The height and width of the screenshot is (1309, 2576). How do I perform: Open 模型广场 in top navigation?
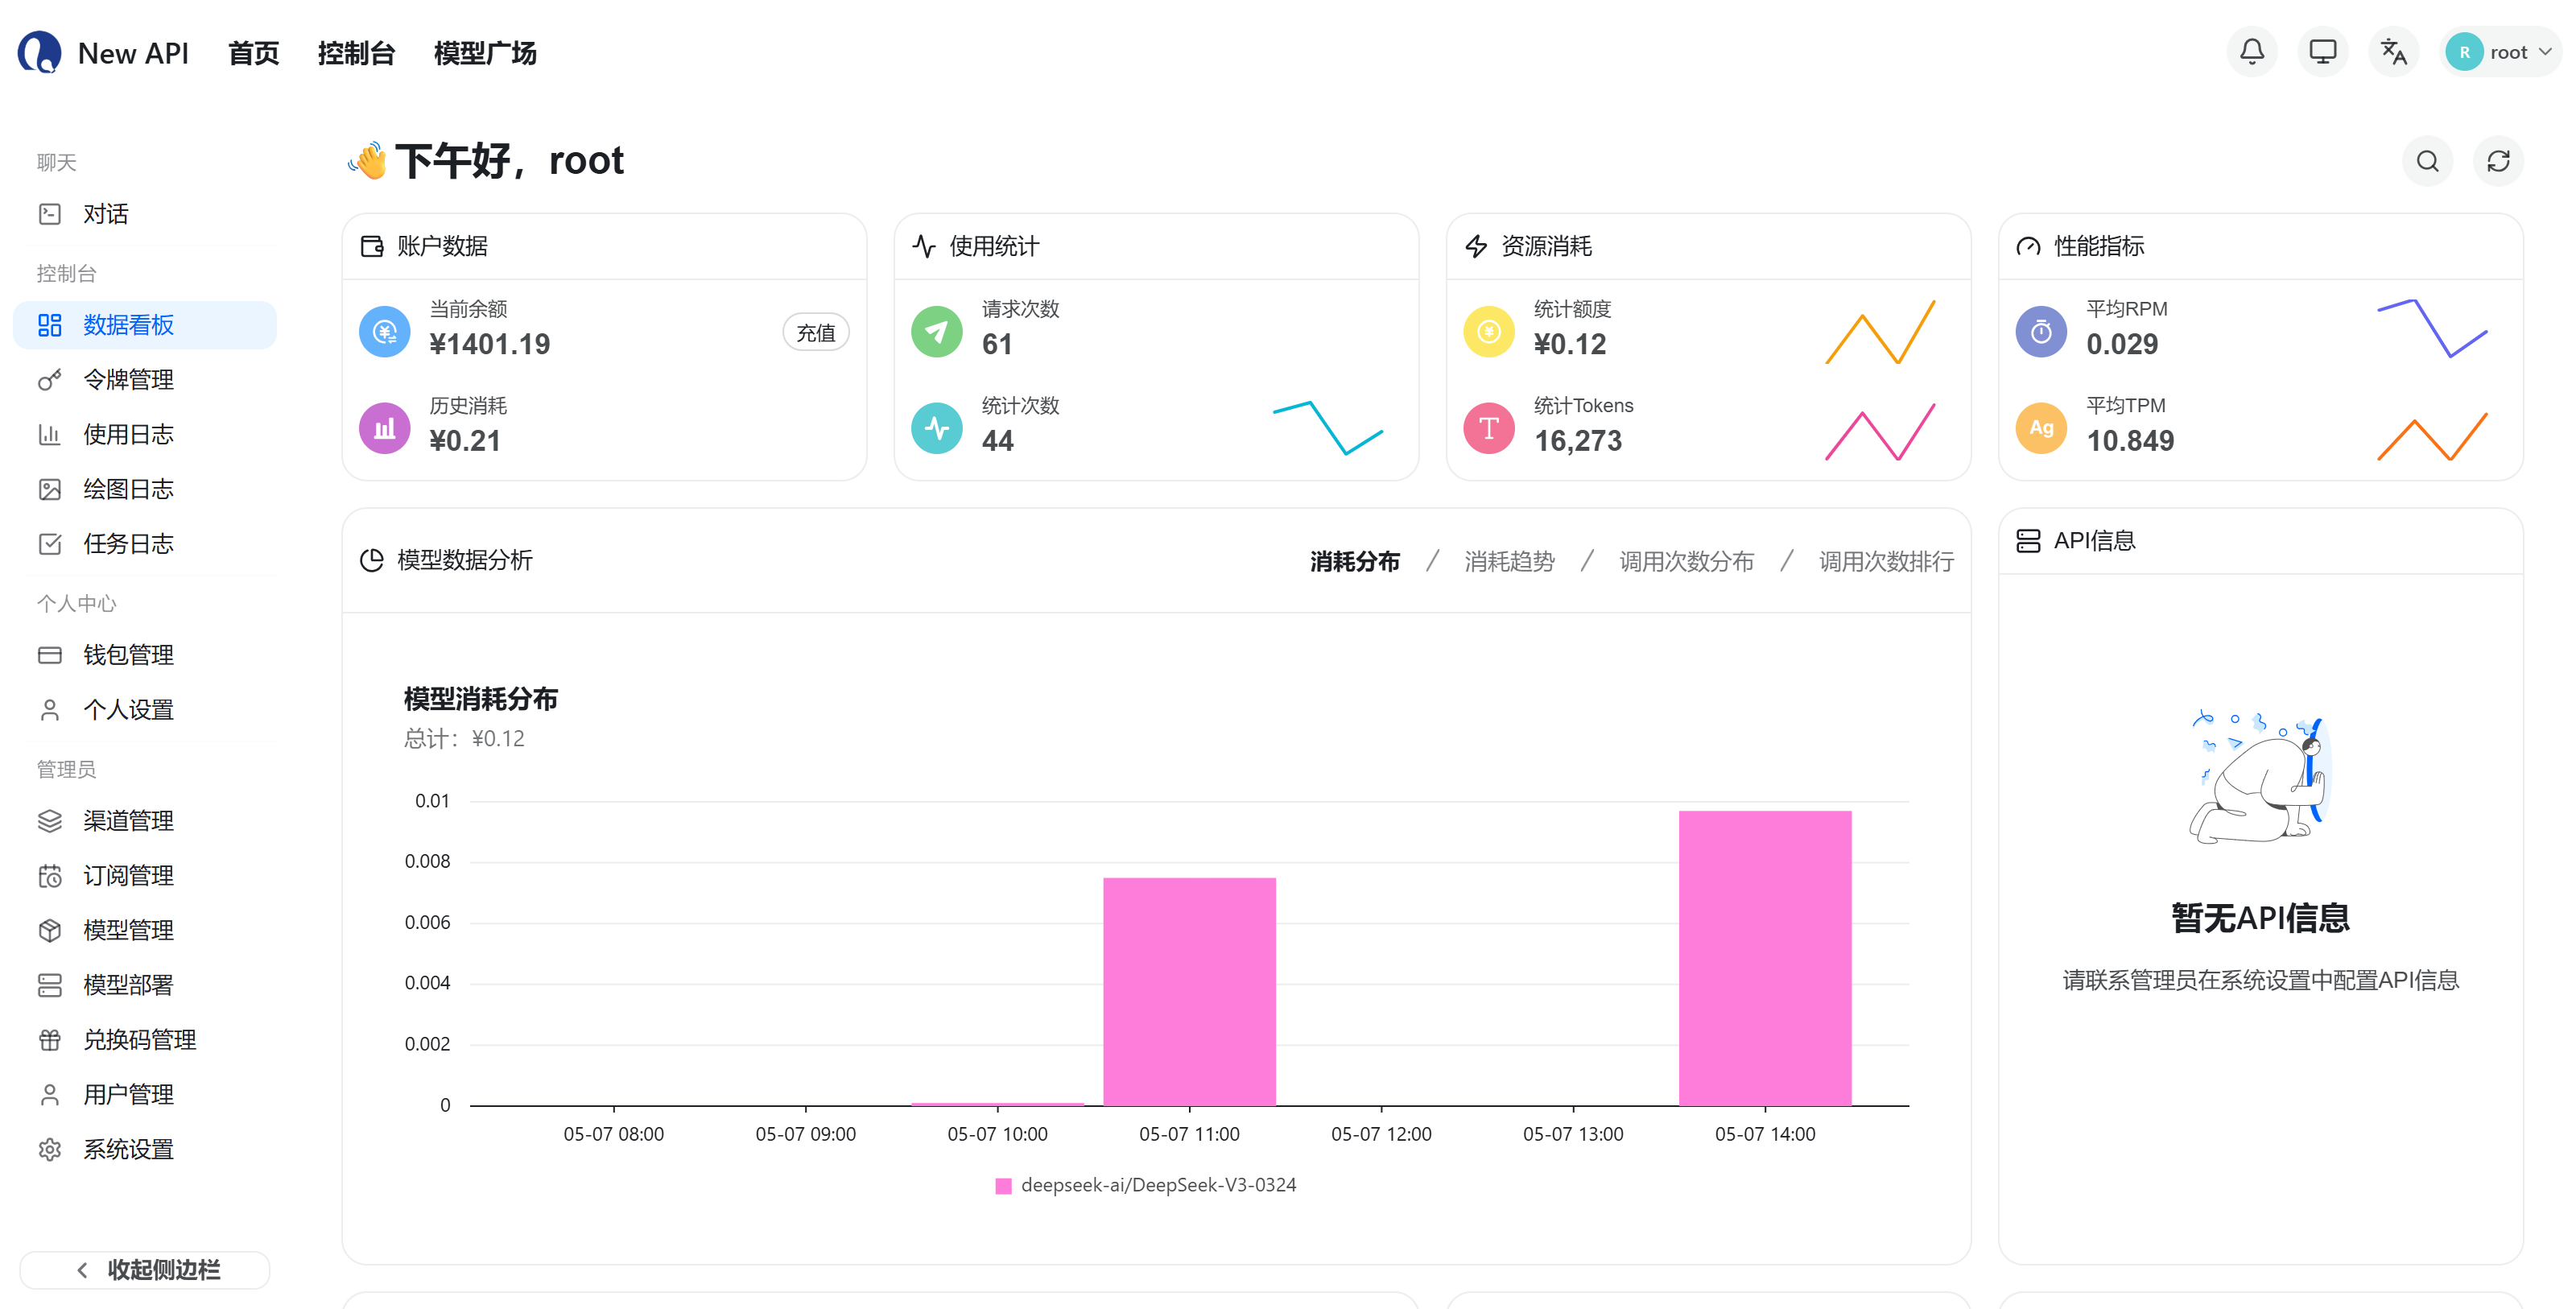(485, 53)
